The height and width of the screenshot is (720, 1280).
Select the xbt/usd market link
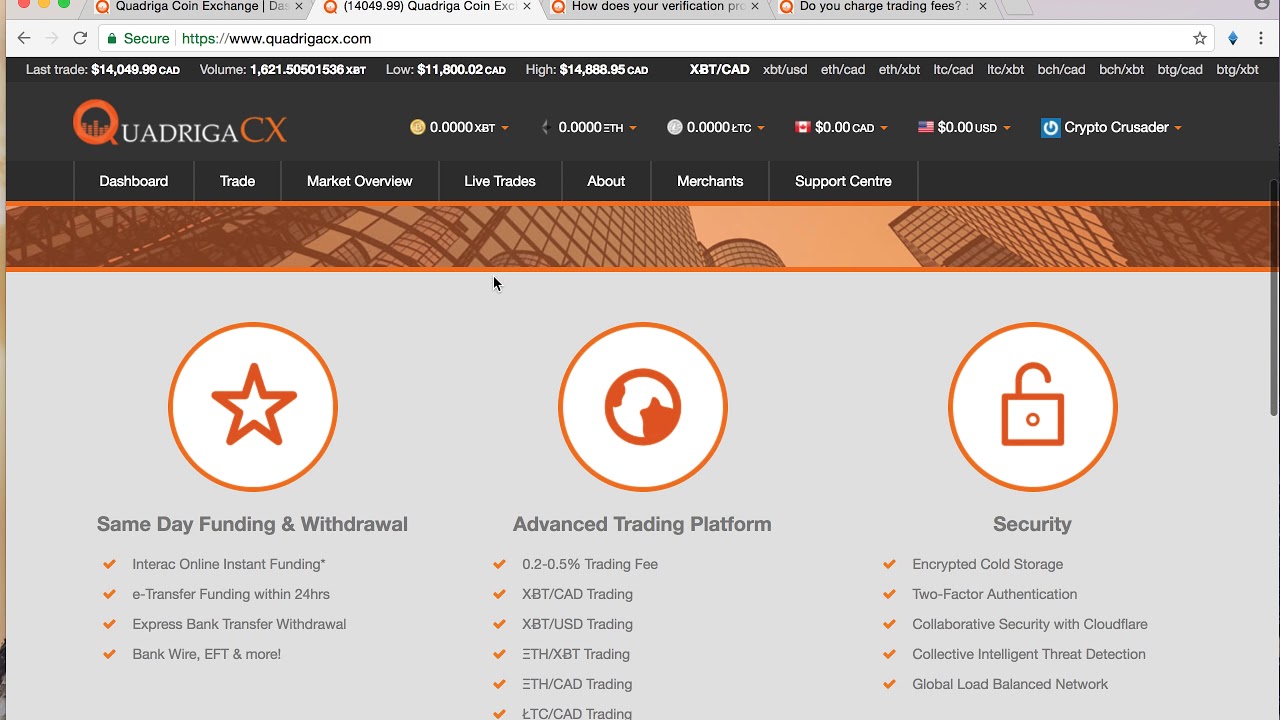click(785, 69)
